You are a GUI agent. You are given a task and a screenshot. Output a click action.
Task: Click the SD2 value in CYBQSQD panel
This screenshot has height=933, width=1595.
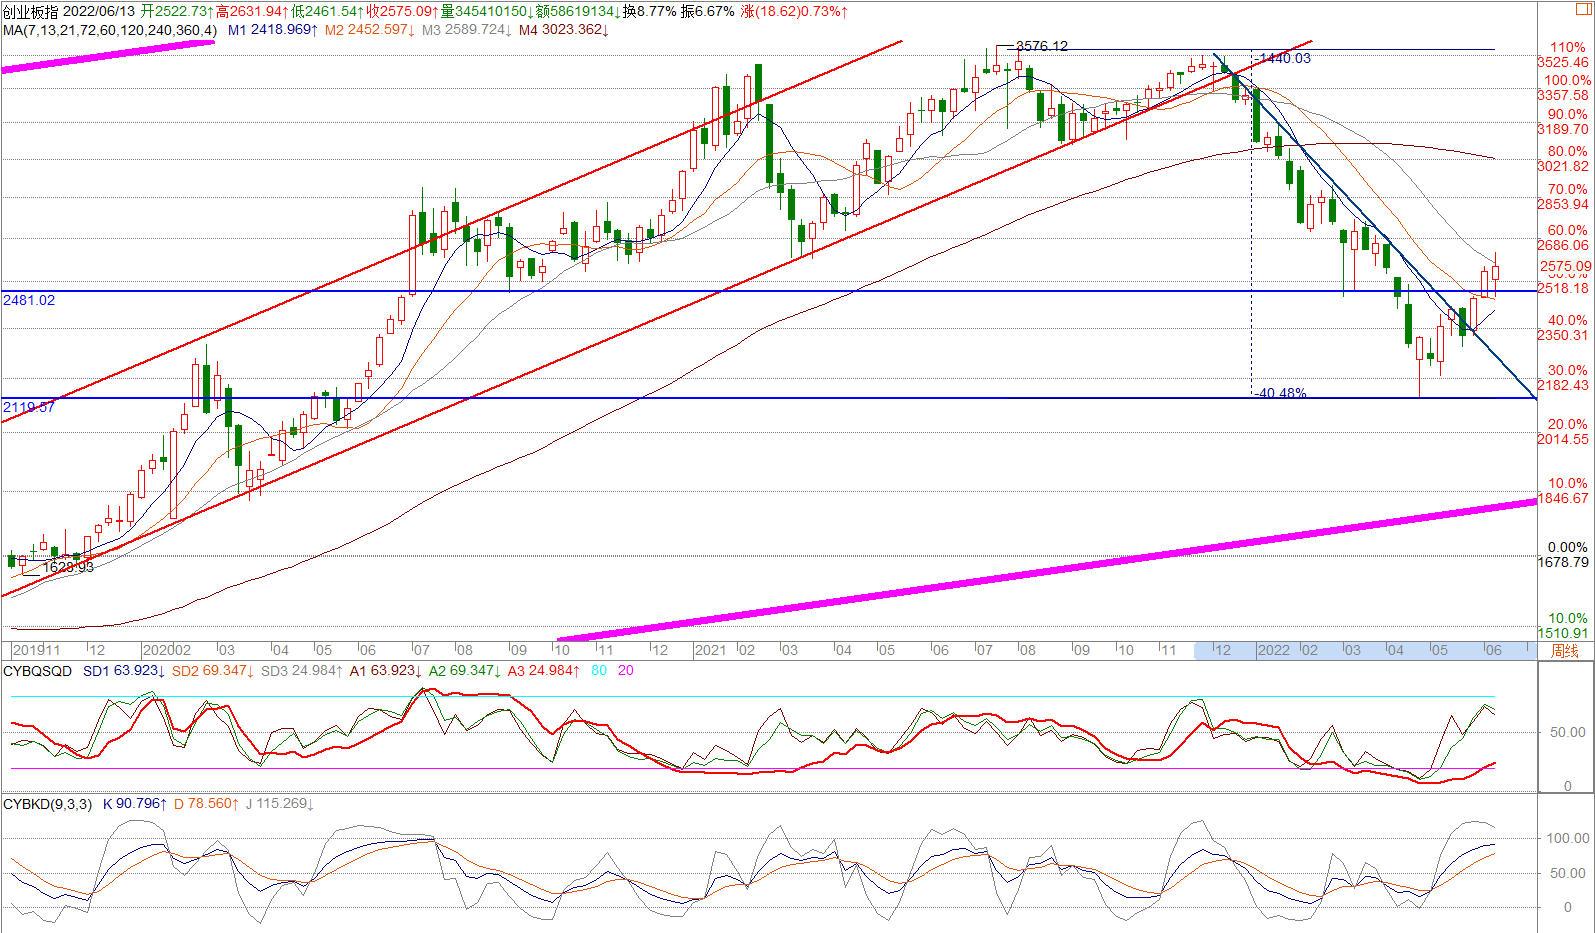pyautogui.click(x=212, y=671)
